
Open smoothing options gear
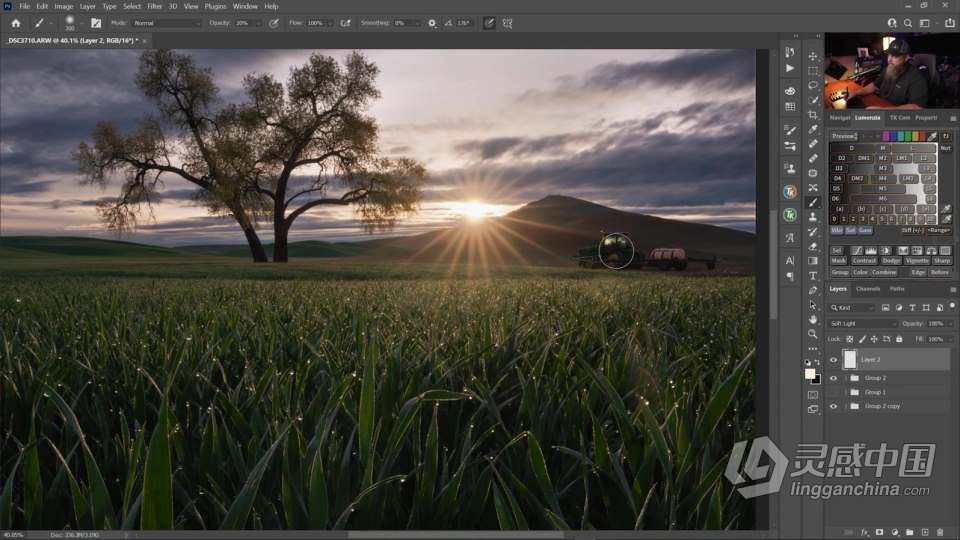(432, 23)
